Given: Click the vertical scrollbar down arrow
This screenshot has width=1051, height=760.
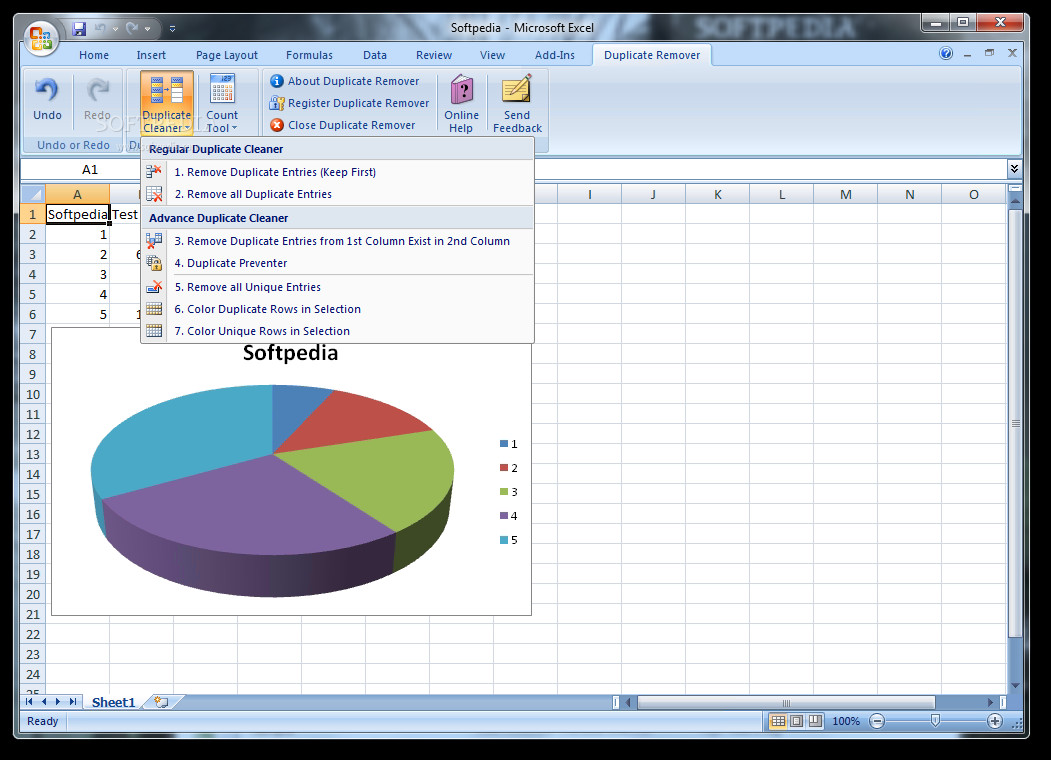Looking at the screenshot, I should 1015,685.
